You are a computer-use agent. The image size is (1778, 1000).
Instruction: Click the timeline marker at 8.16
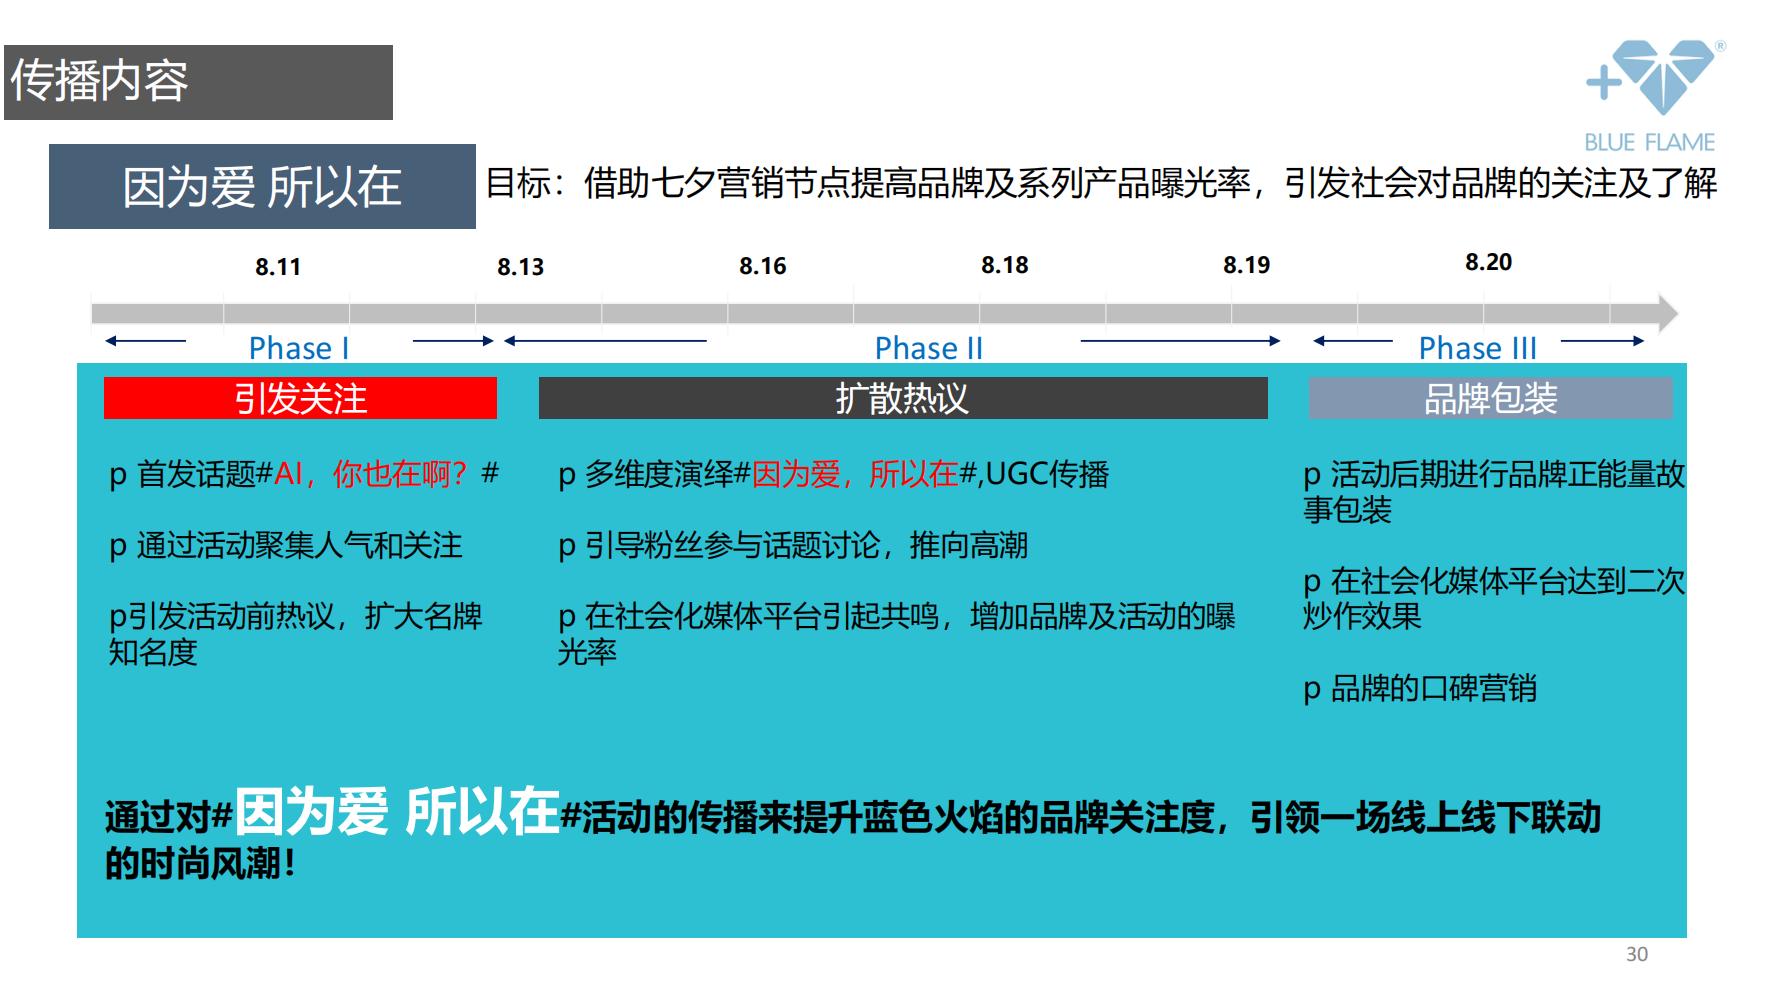point(762,312)
